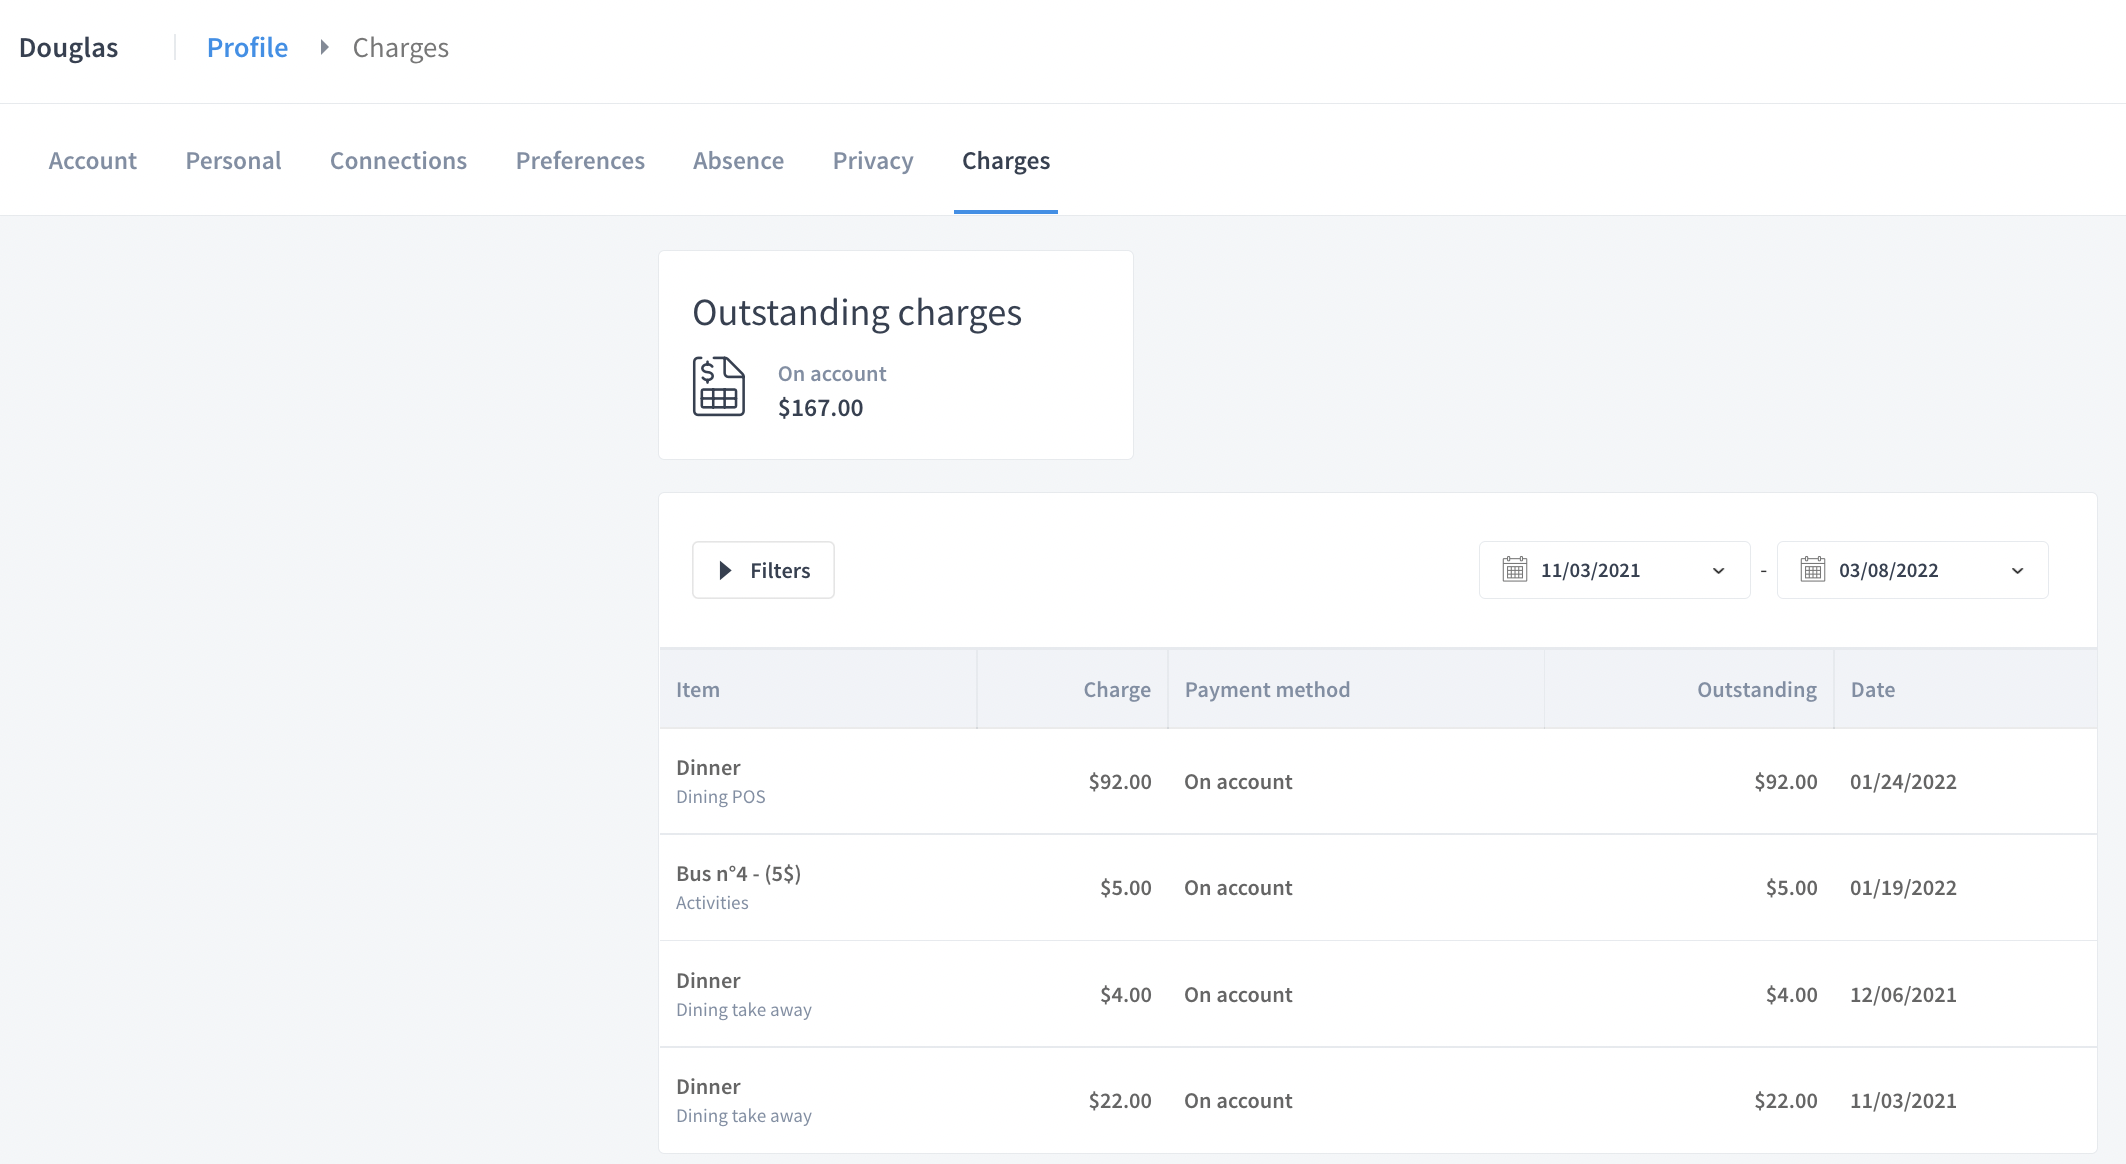This screenshot has width=2126, height=1164.
Task: Select the Absence tab
Action: pyautogui.click(x=738, y=161)
